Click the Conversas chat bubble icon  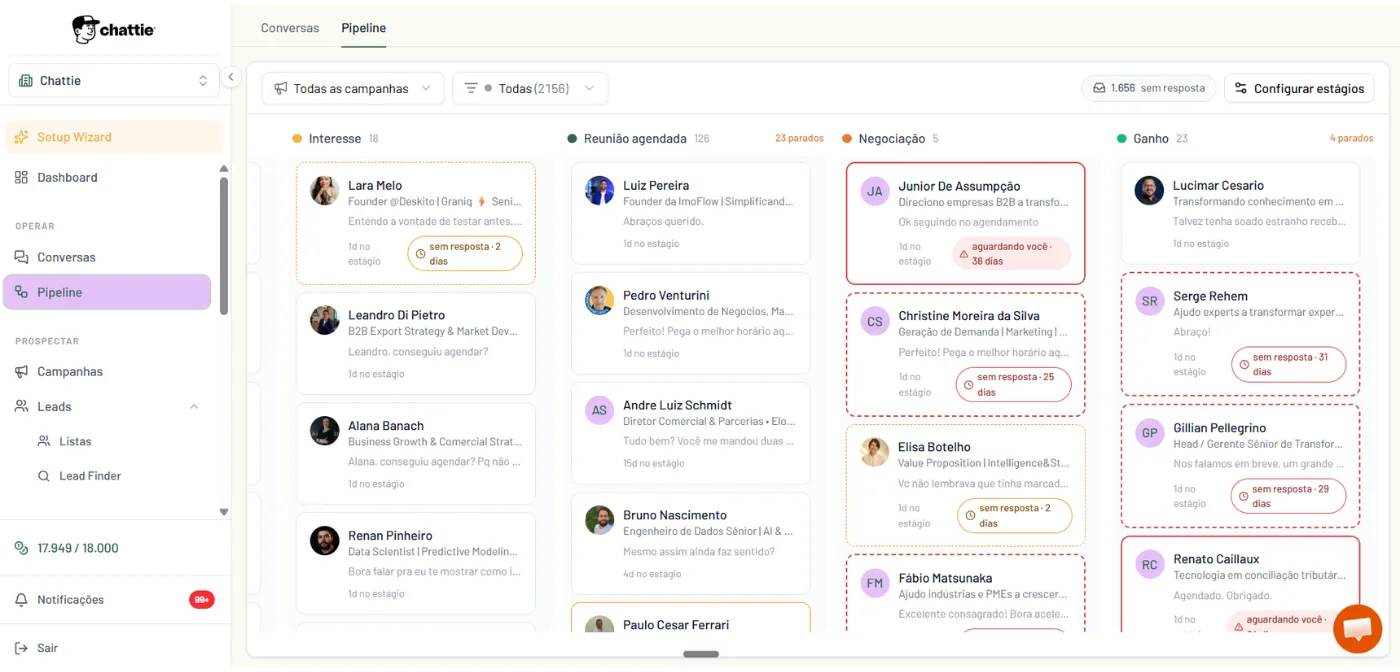pyautogui.click(x=22, y=257)
